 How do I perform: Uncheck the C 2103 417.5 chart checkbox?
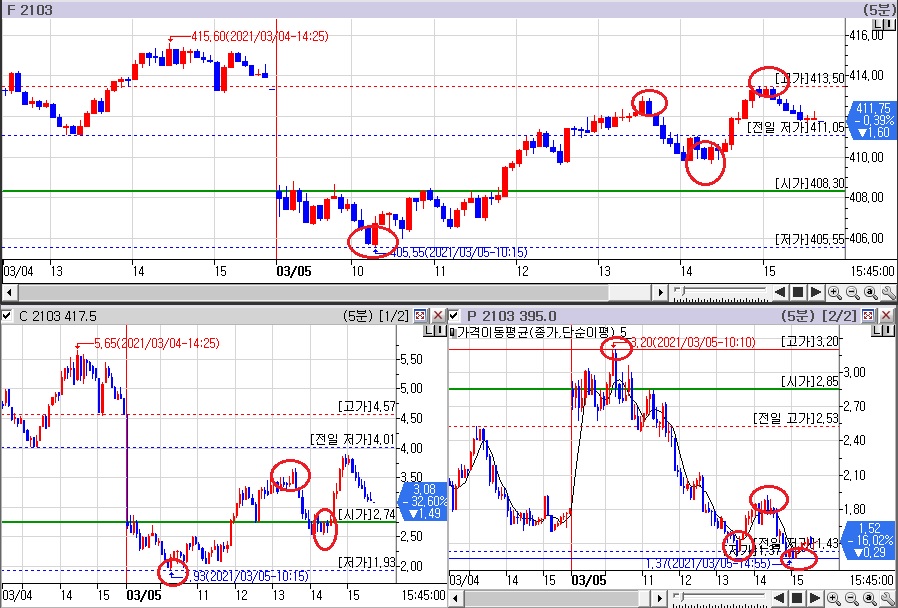tap(6, 315)
